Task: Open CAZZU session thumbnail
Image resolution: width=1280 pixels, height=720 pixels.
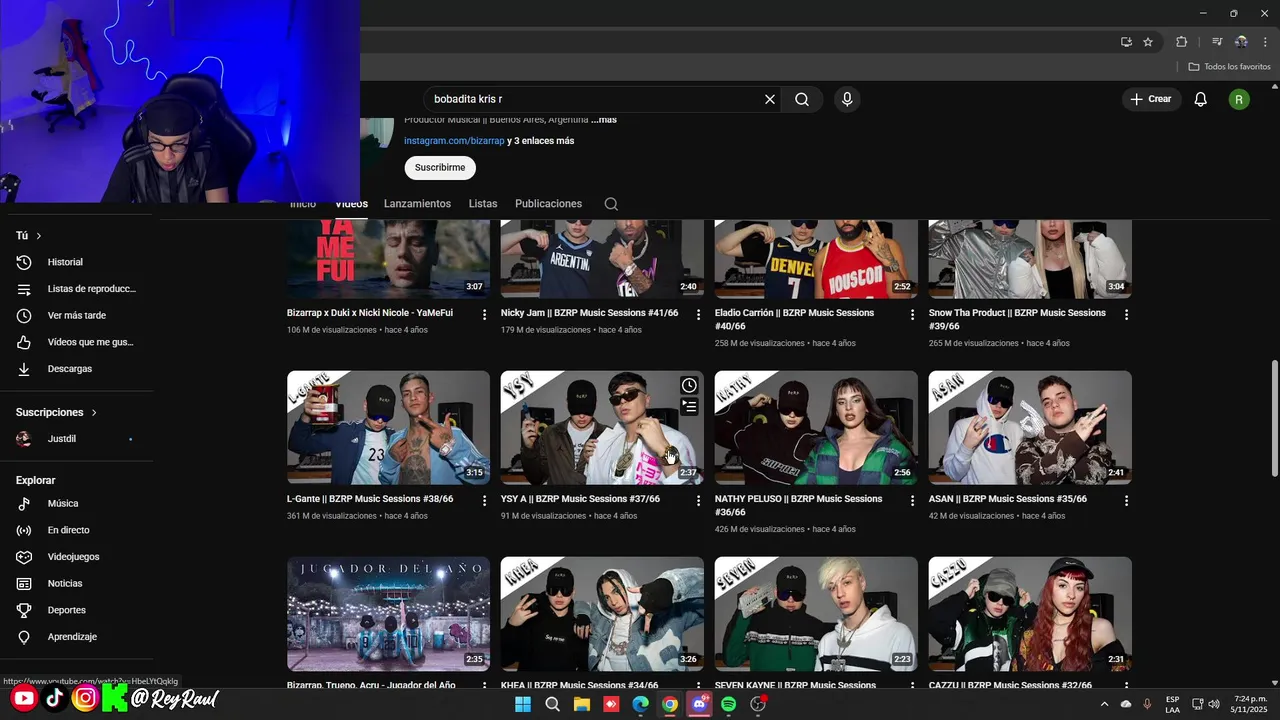Action: point(1030,614)
